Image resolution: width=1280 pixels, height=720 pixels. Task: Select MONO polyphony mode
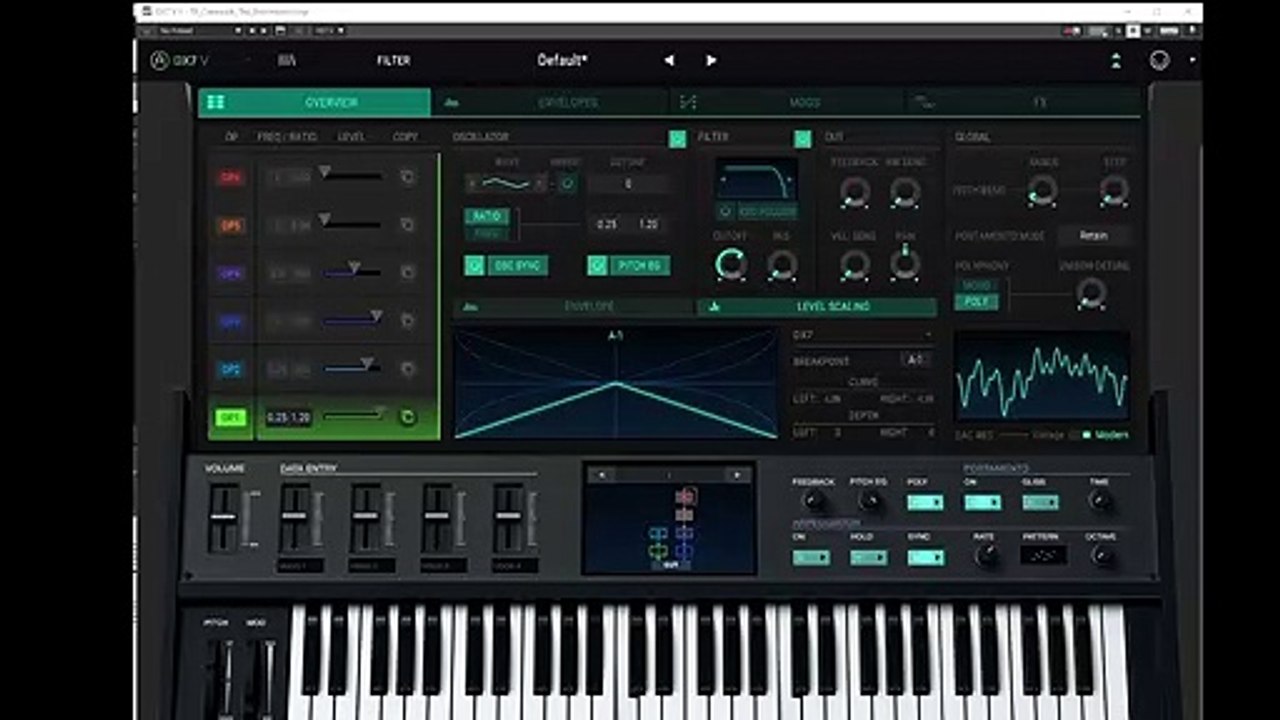(976, 286)
